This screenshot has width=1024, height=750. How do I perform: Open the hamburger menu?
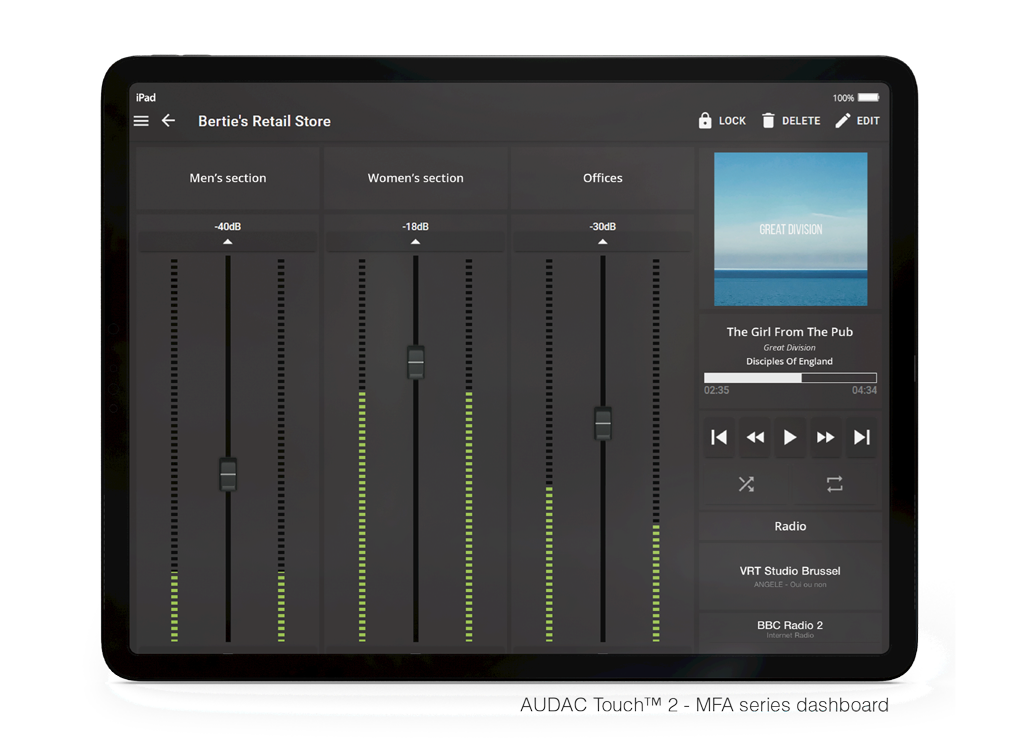coord(141,121)
